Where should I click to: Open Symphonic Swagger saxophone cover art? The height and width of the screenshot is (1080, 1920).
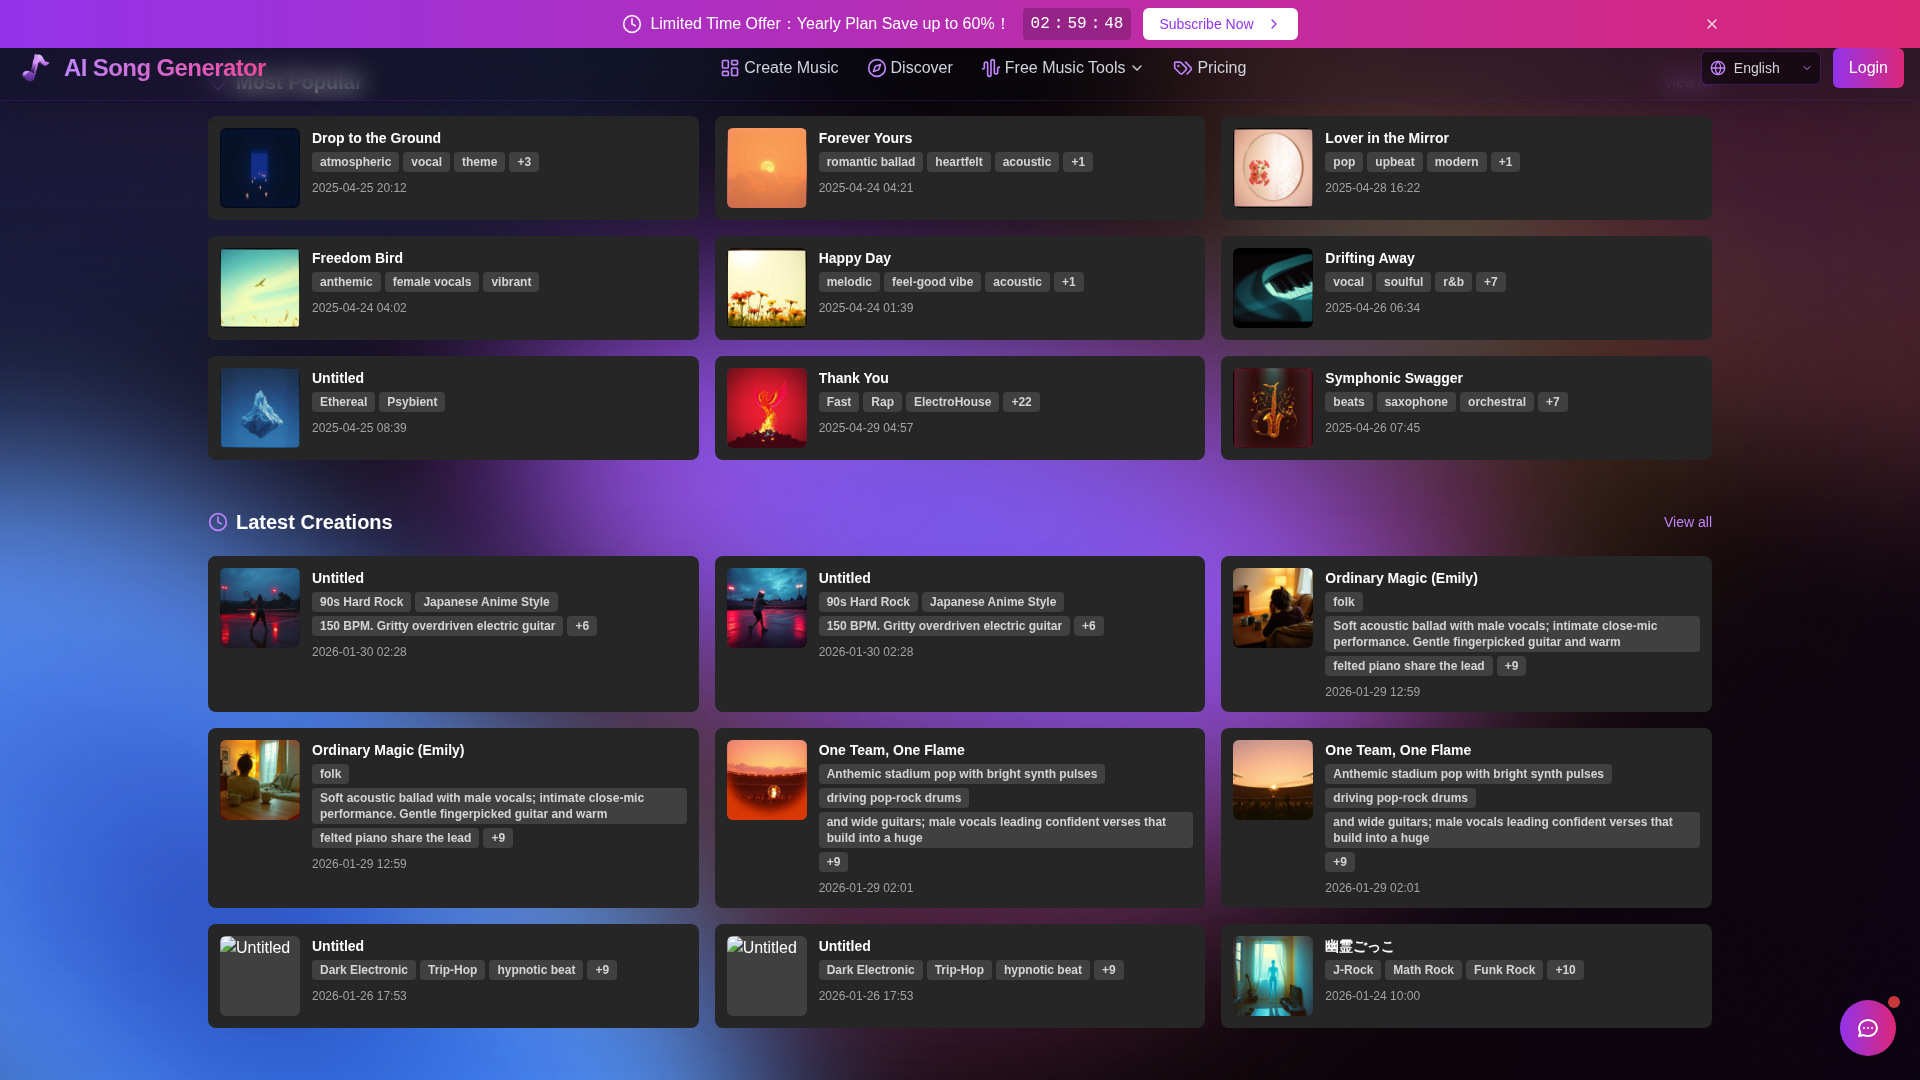[x=1272, y=408]
